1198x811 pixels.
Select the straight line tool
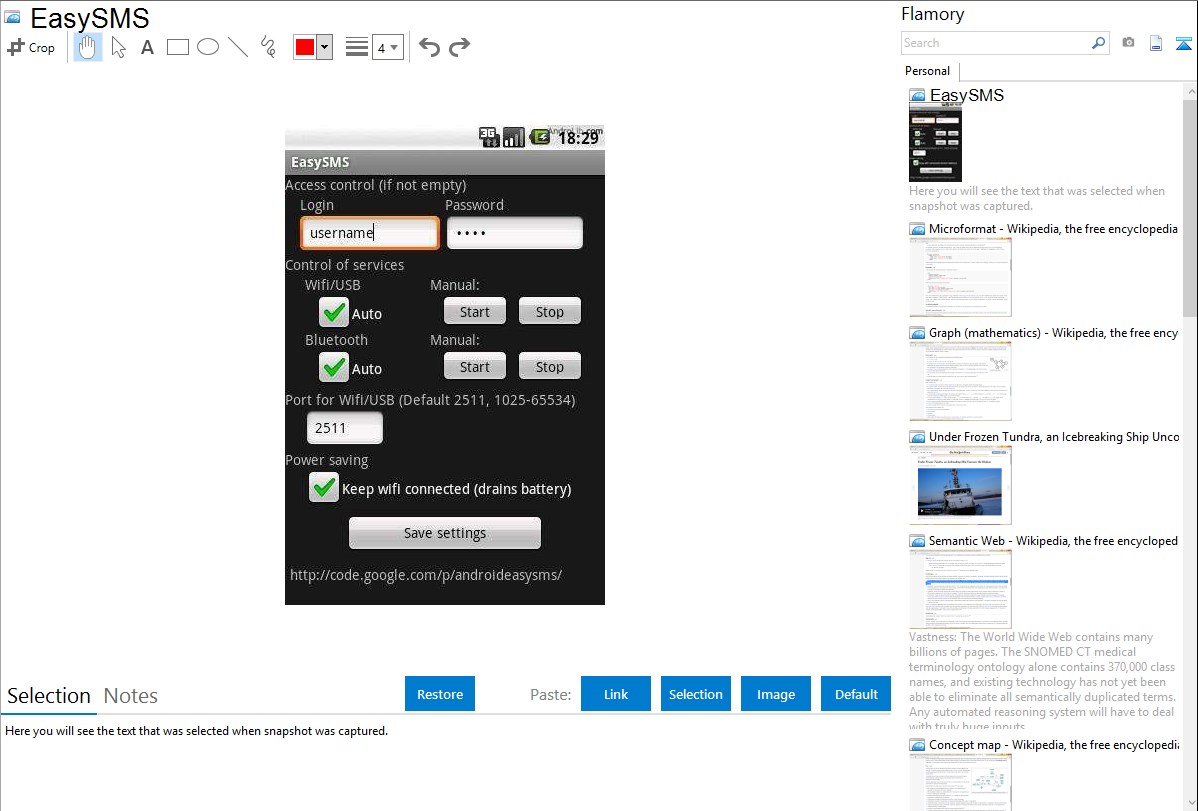coord(238,47)
